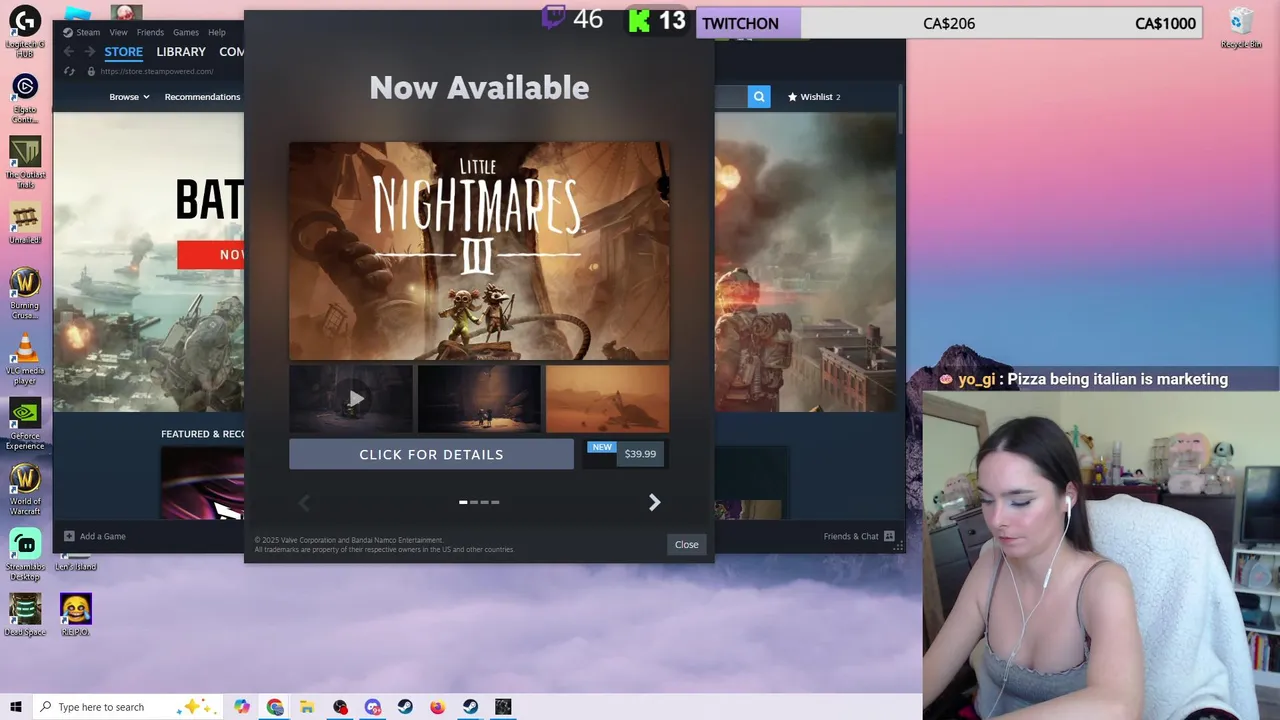Open the Friends menu in Steam
The width and height of the screenshot is (1280, 720).
tap(150, 32)
